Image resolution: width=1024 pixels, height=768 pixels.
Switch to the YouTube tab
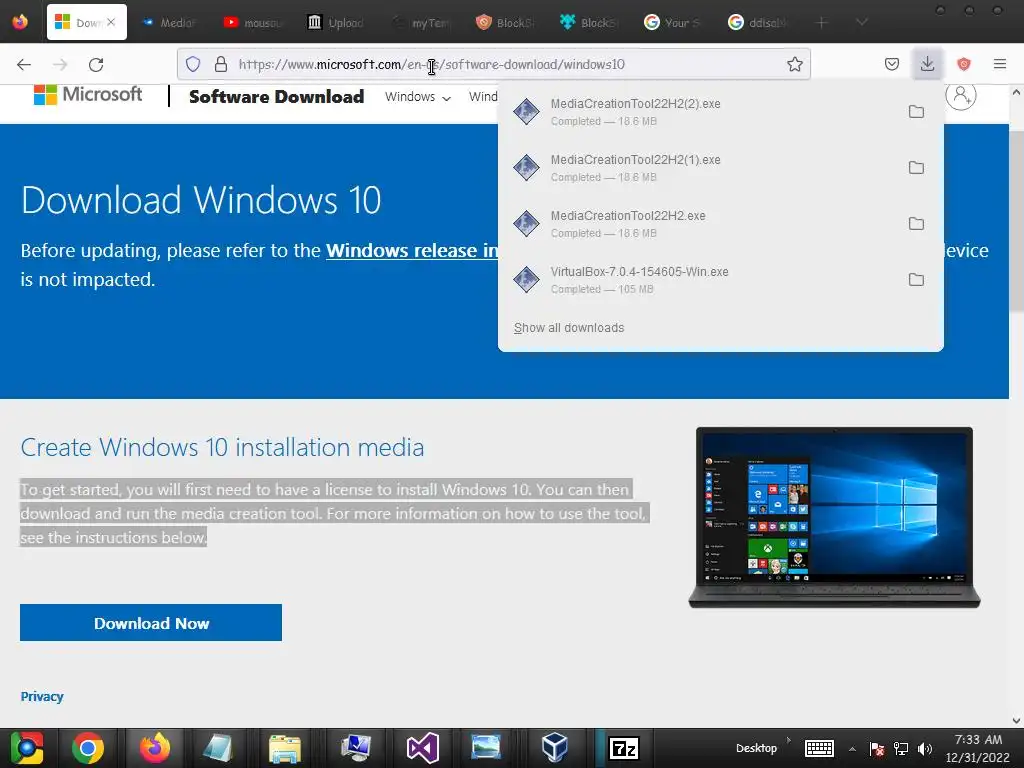[x=251, y=23]
